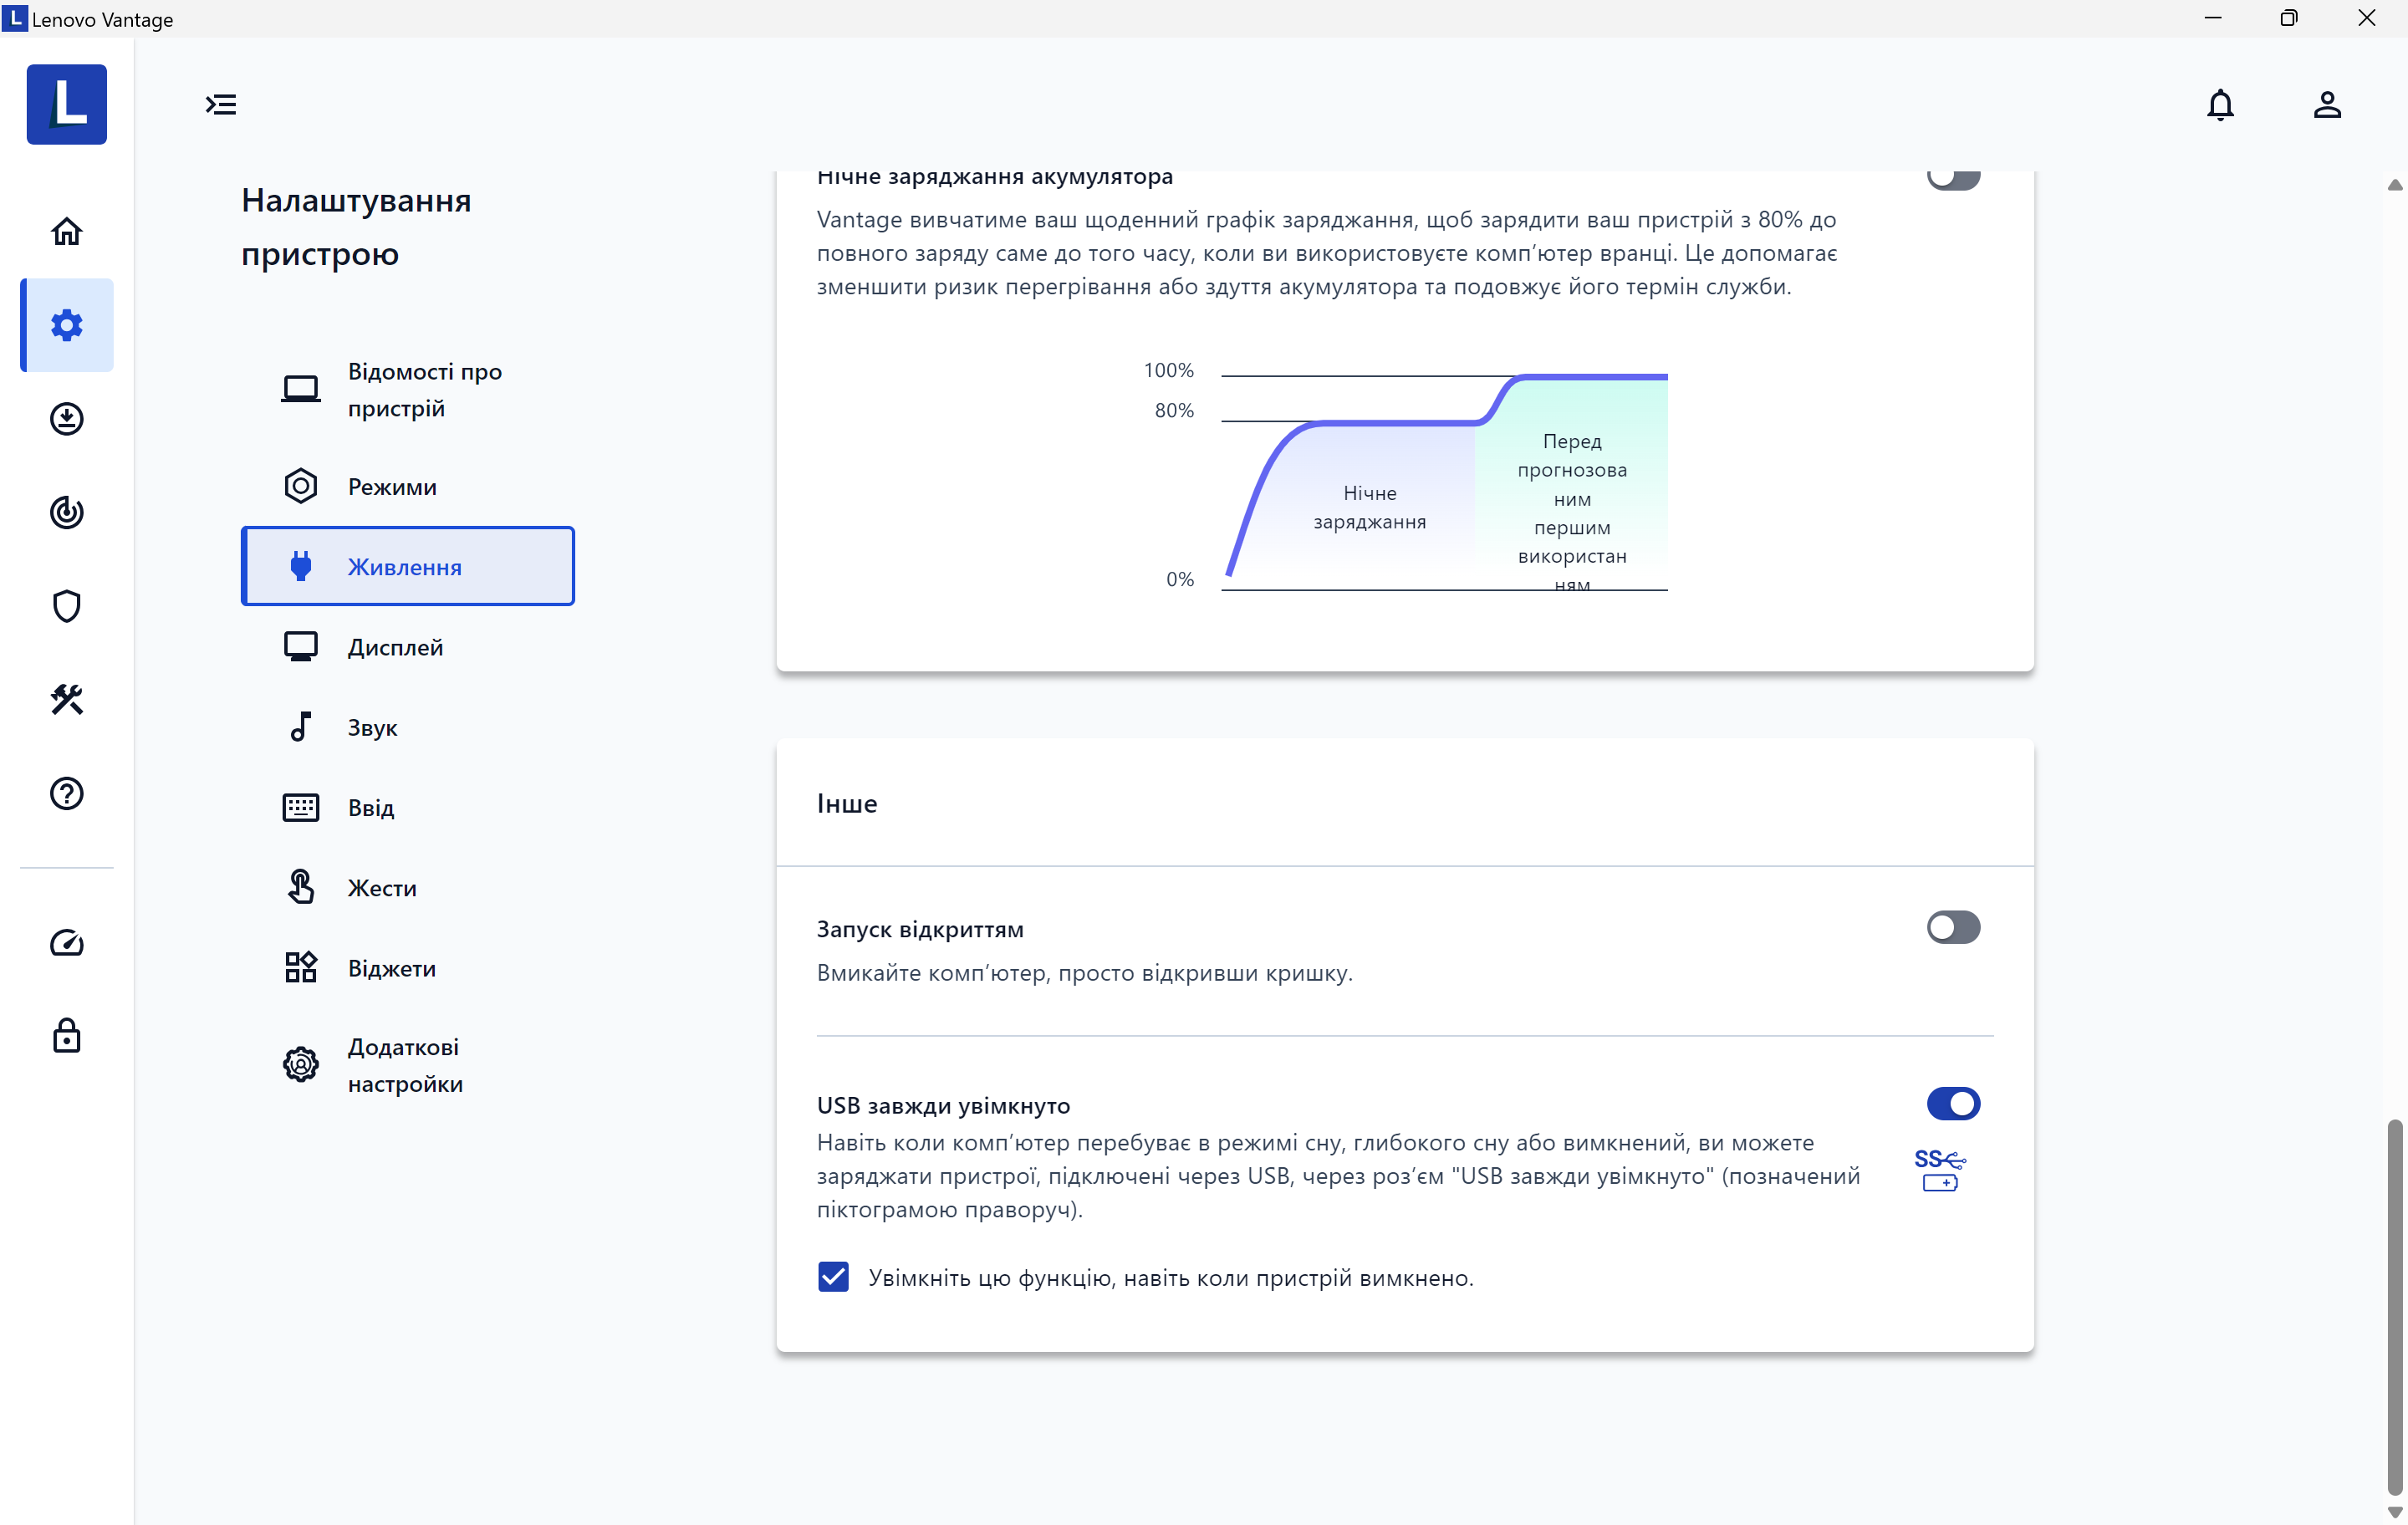Open Відомості про пристрій section
Screen dimensions: 2408x1525
pyautogui.click(x=424, y=389)
